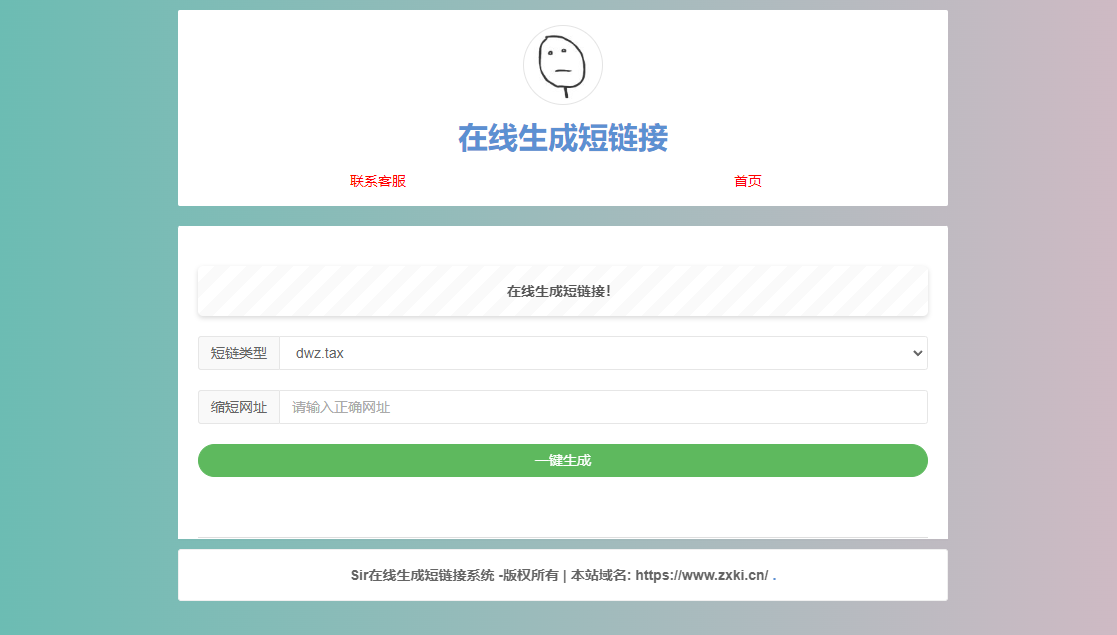The width and height of the screenshot is (1117, 635).
Task: Click the 缩短网址 label
Action: point(238,407)
